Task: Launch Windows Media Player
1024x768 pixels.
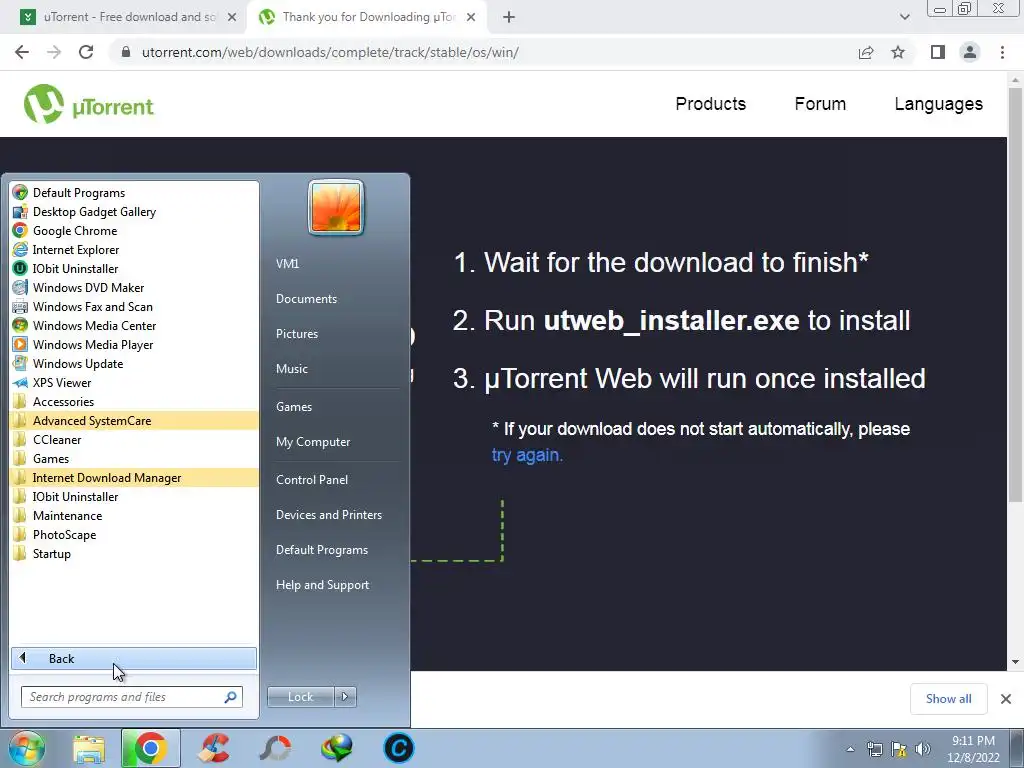Action: [134, 344]
